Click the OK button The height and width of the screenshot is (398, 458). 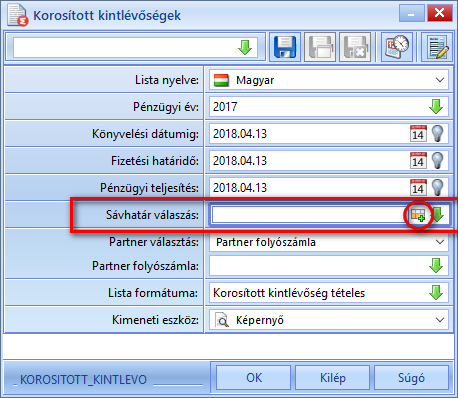pyautogui.click(x=254, y=378)
